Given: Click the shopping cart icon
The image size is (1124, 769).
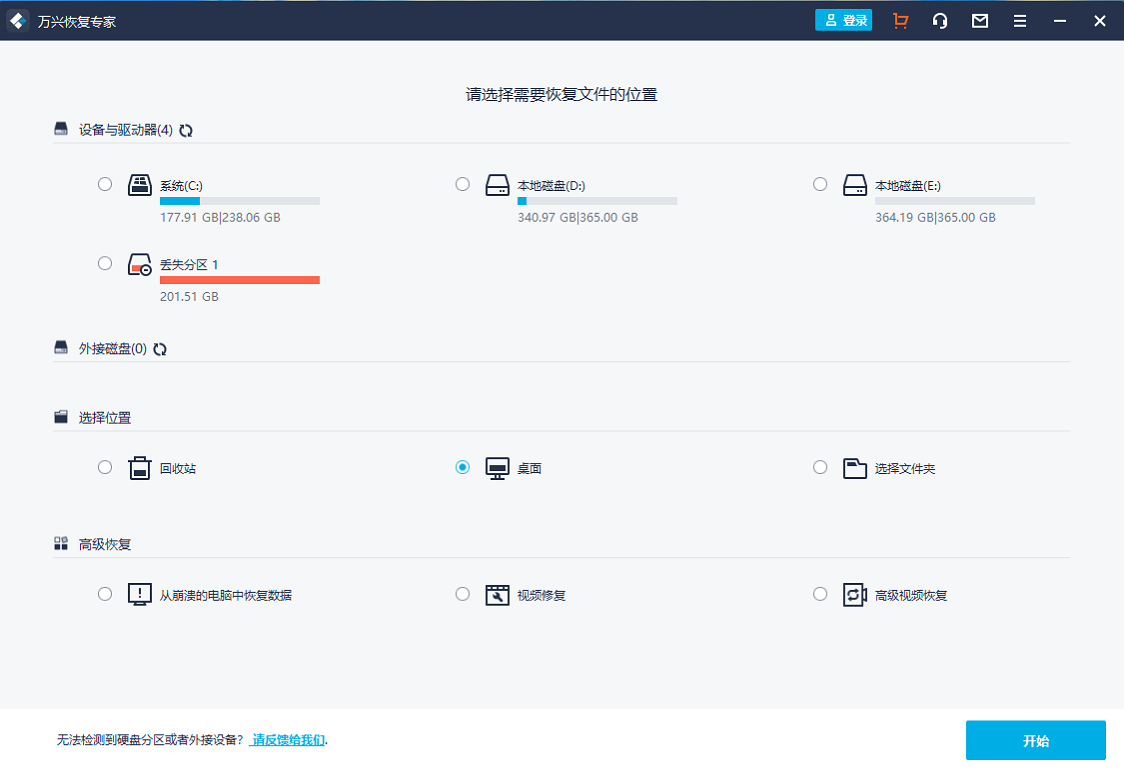Looking at the screenshot, I should click(x=900, y=20).
